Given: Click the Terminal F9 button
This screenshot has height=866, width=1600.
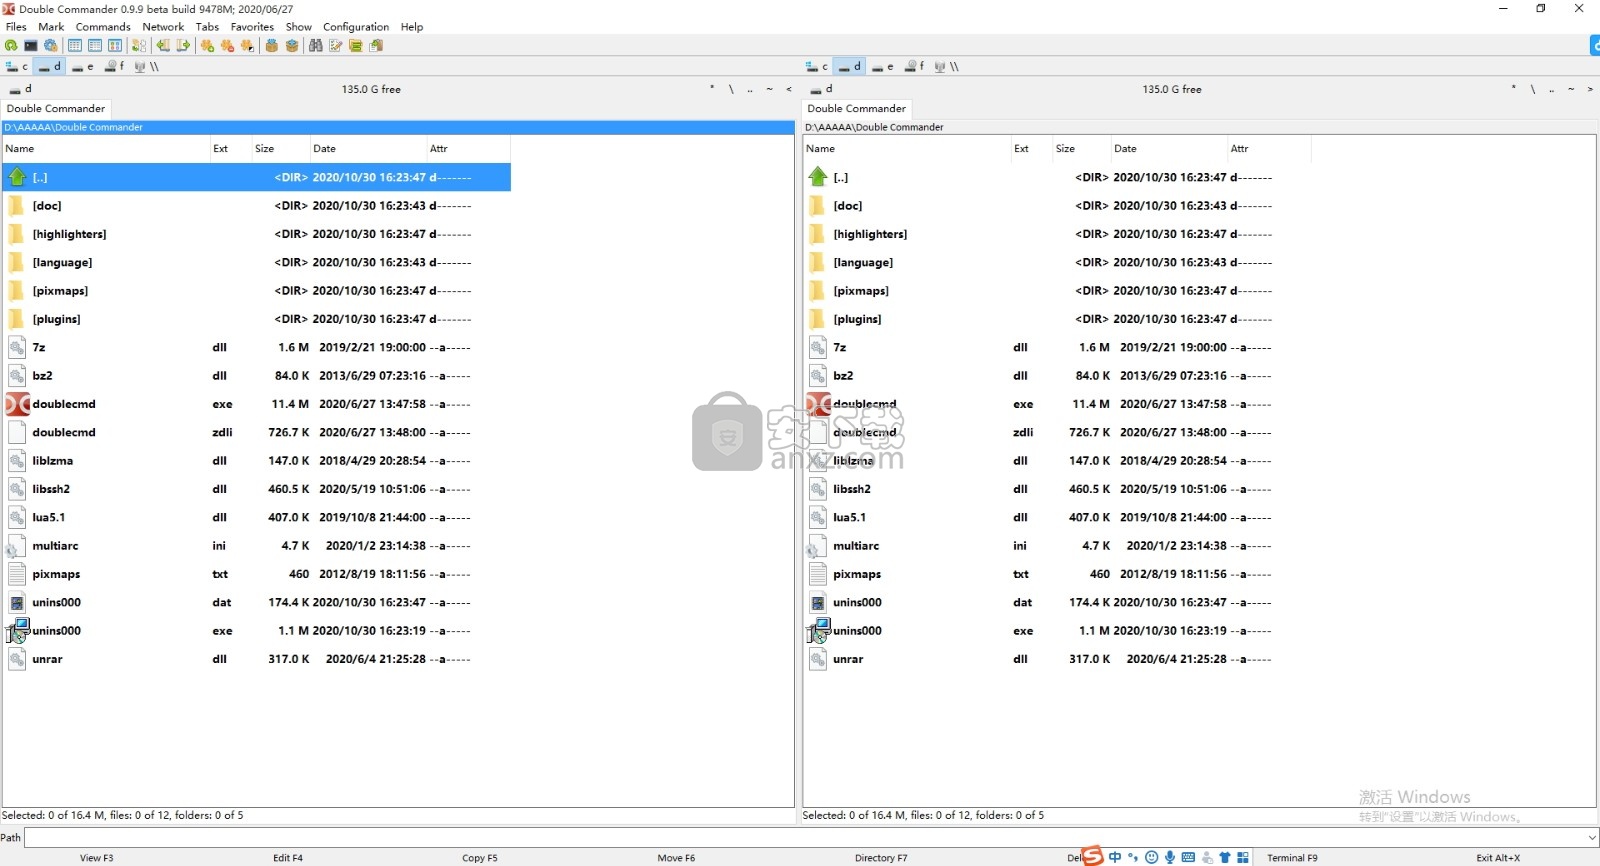Looking at the screenshot, I should coord(1292,858).
